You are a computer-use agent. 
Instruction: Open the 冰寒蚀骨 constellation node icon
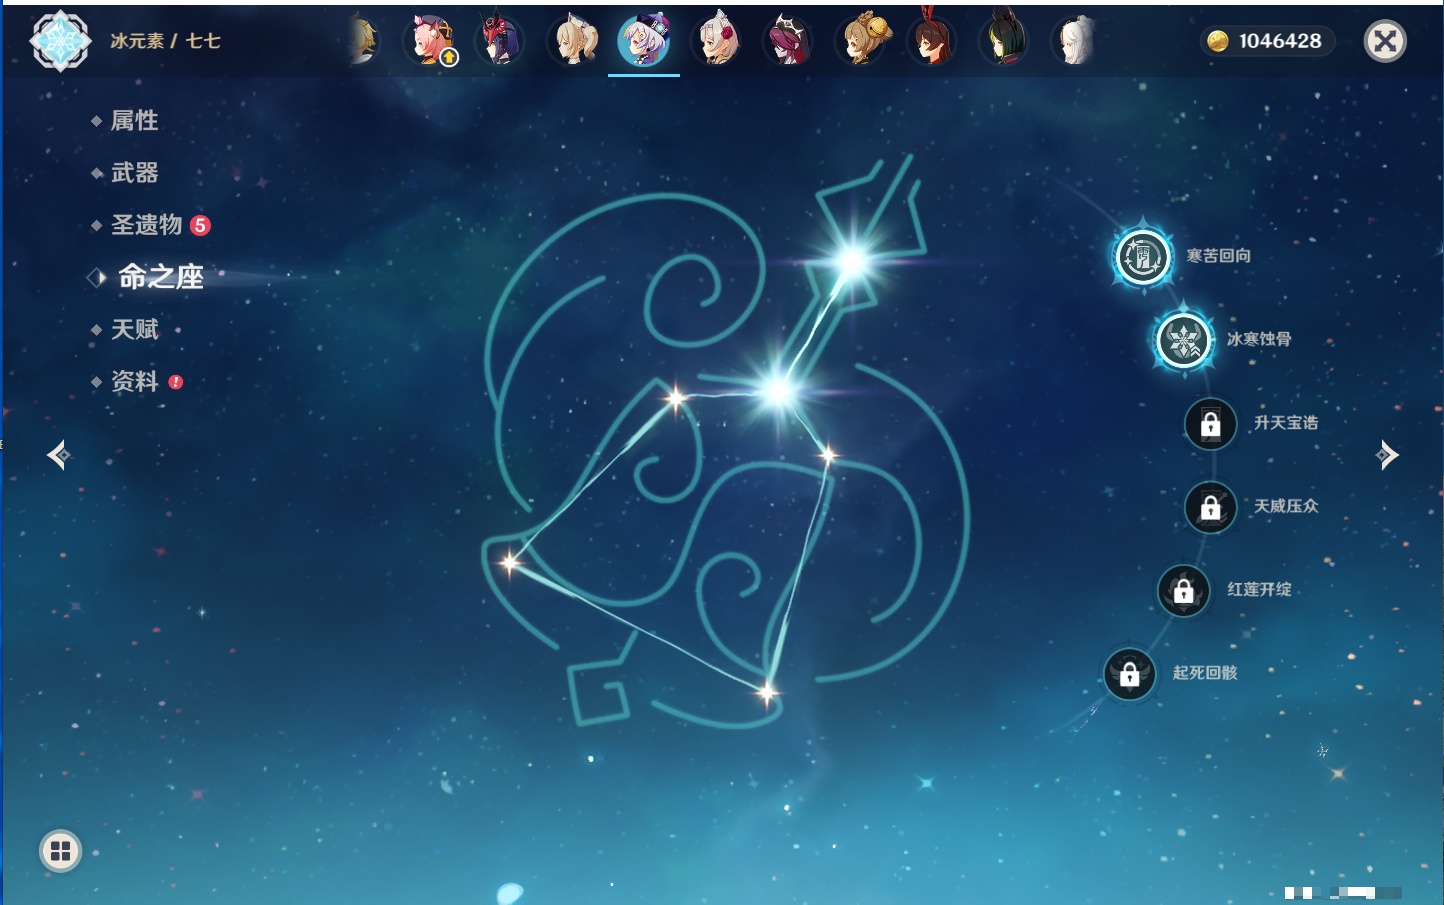tap(1184, 340)
